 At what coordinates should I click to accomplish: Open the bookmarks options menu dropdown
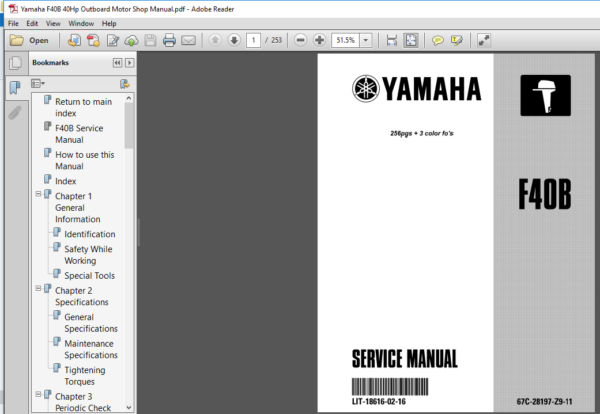coord(38,83)
